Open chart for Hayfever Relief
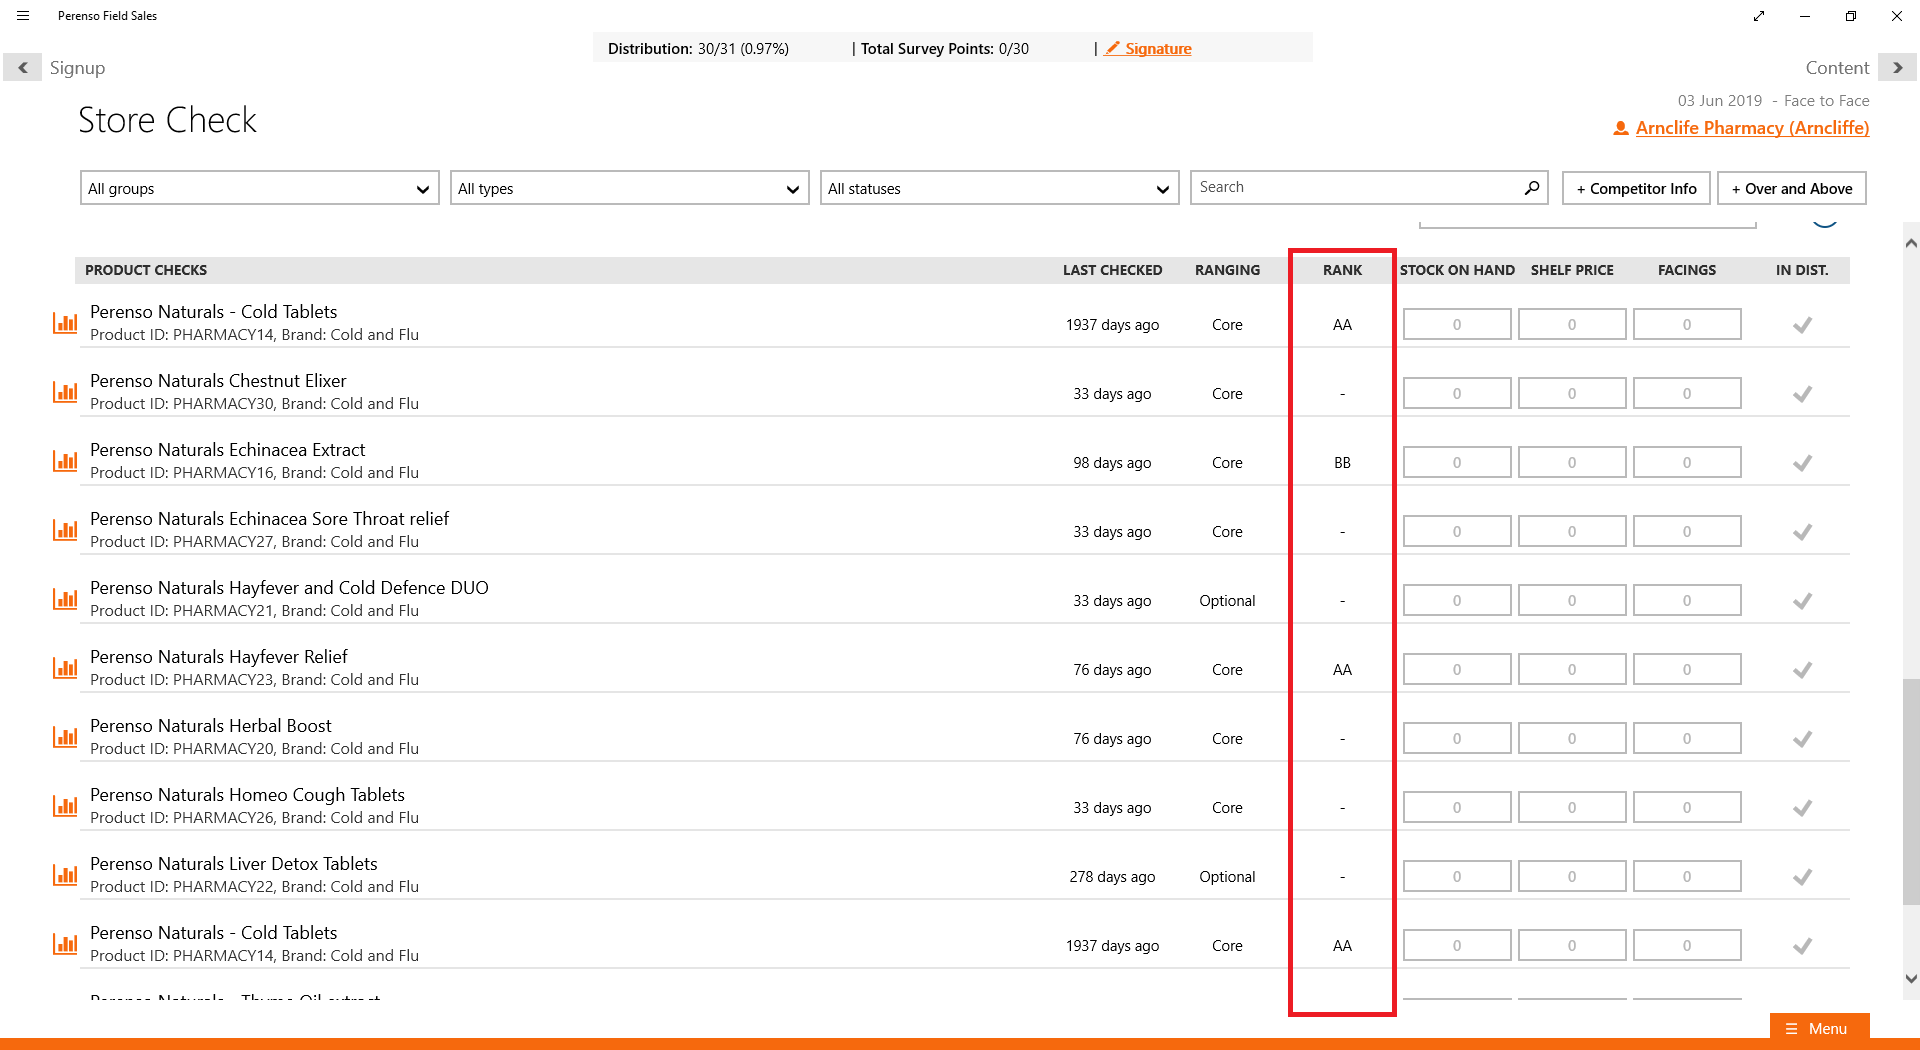The width and height of the screenshot is (1920, 1050). pos(65,669)
